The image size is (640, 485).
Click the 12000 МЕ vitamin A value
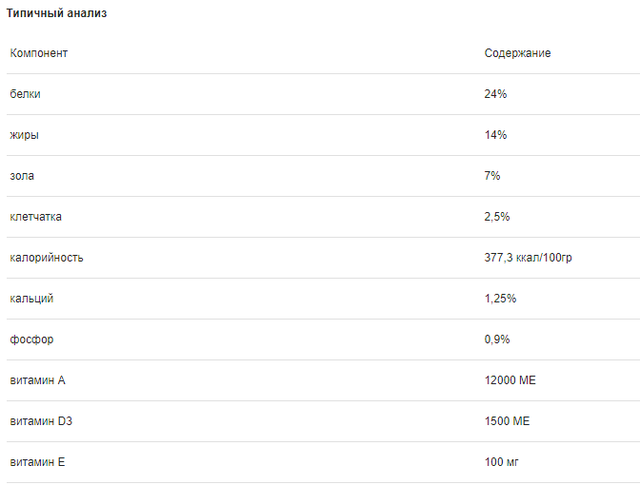pyautogui.click(x=510, y=380)
